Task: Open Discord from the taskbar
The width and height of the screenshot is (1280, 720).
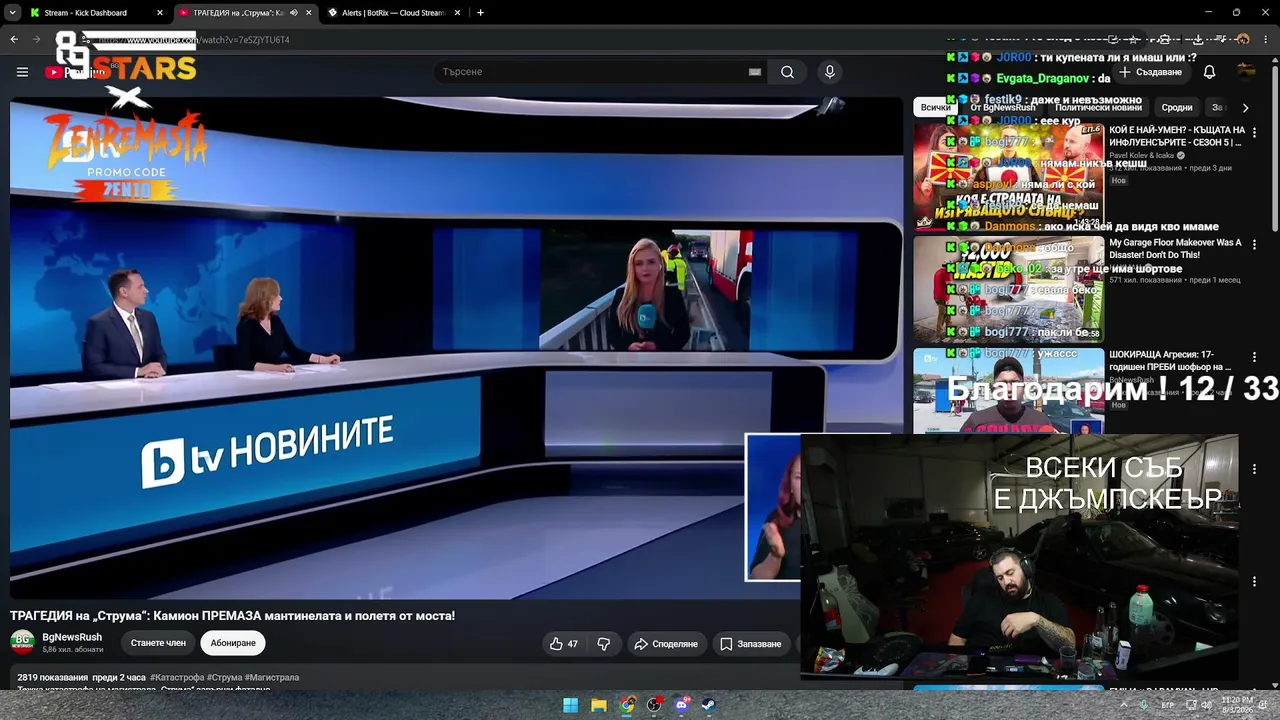Action: point(682,705)
